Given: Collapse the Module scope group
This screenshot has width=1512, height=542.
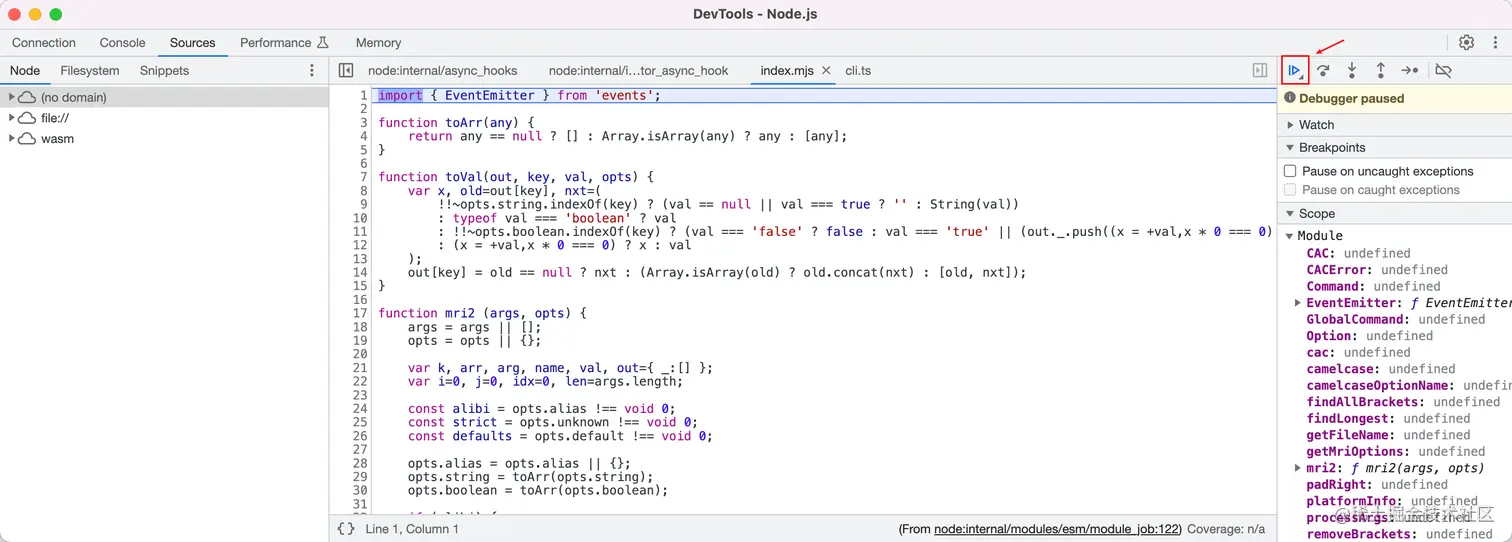Looking at the screenshot, I should click(x=1290, y=236).
